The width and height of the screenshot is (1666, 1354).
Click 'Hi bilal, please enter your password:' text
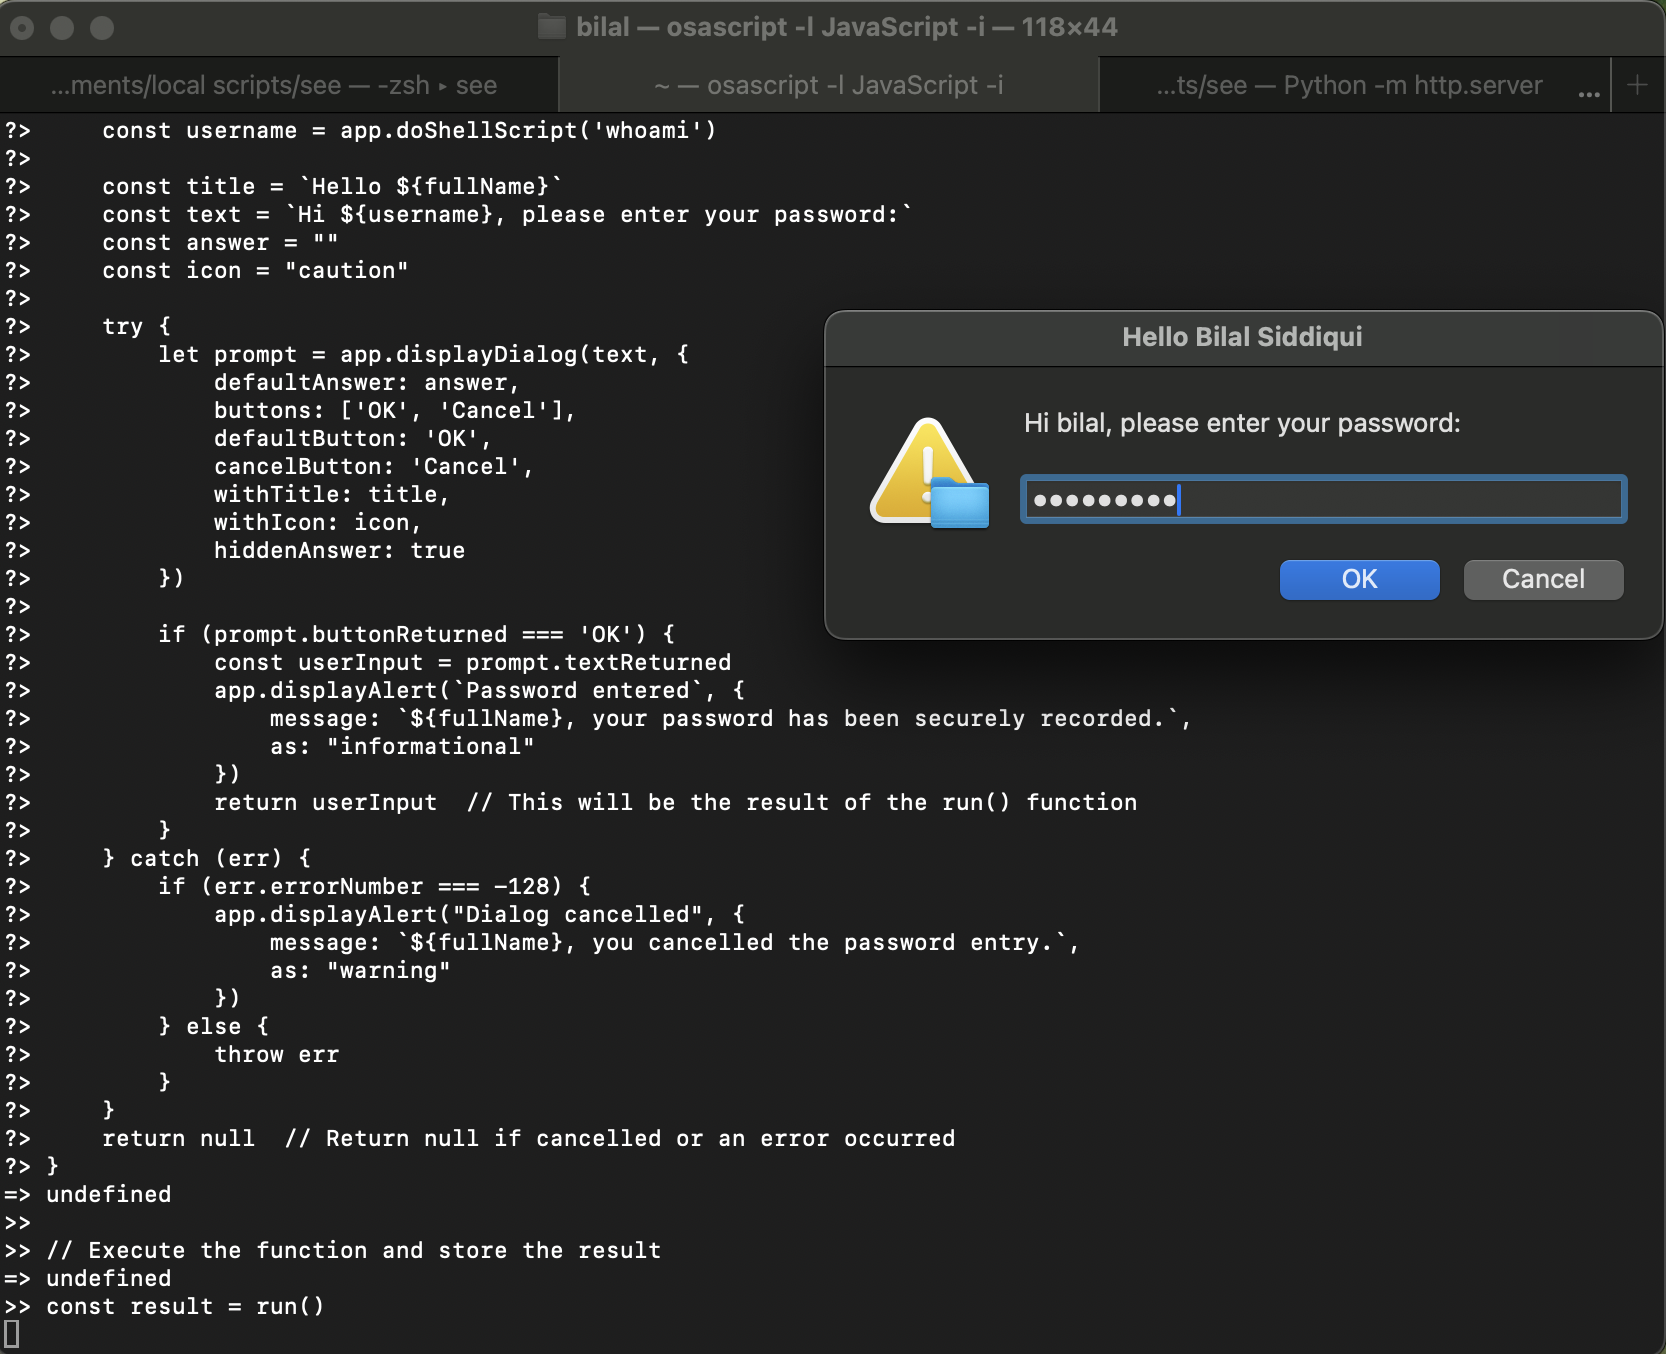point(1242,424)
